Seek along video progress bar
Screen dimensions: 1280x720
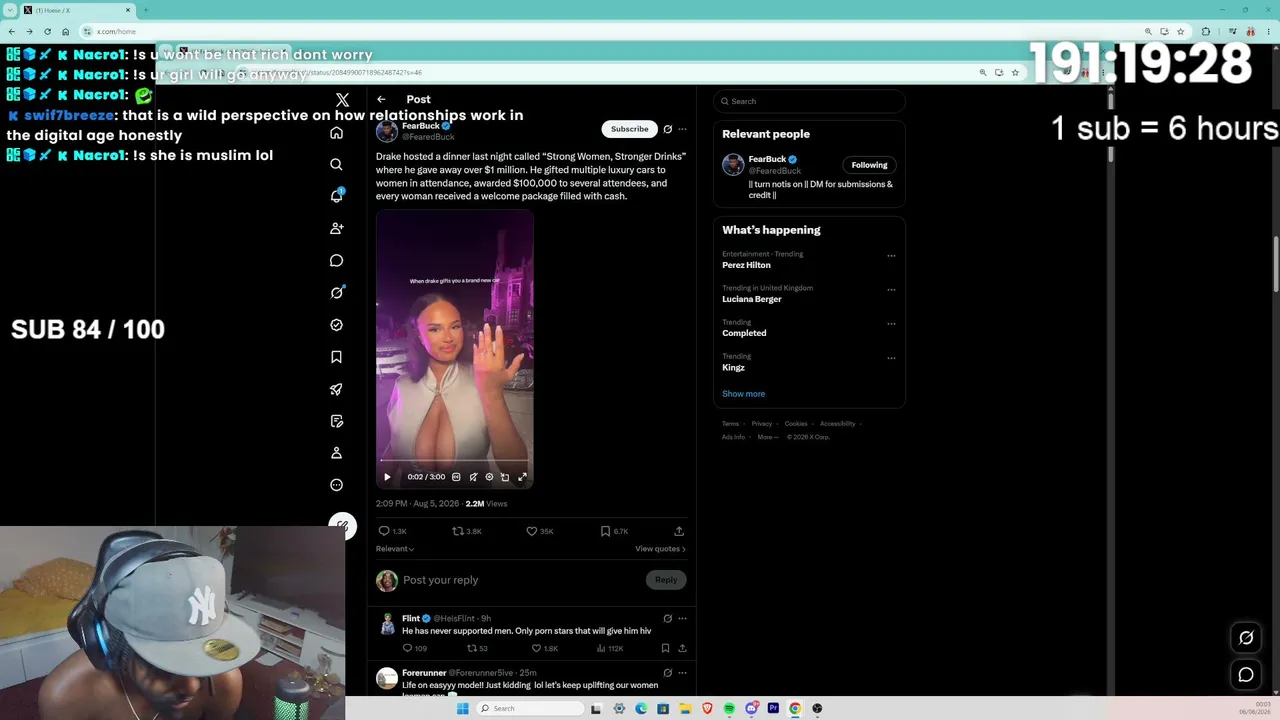pyautogui.click(x=455, y=461)
